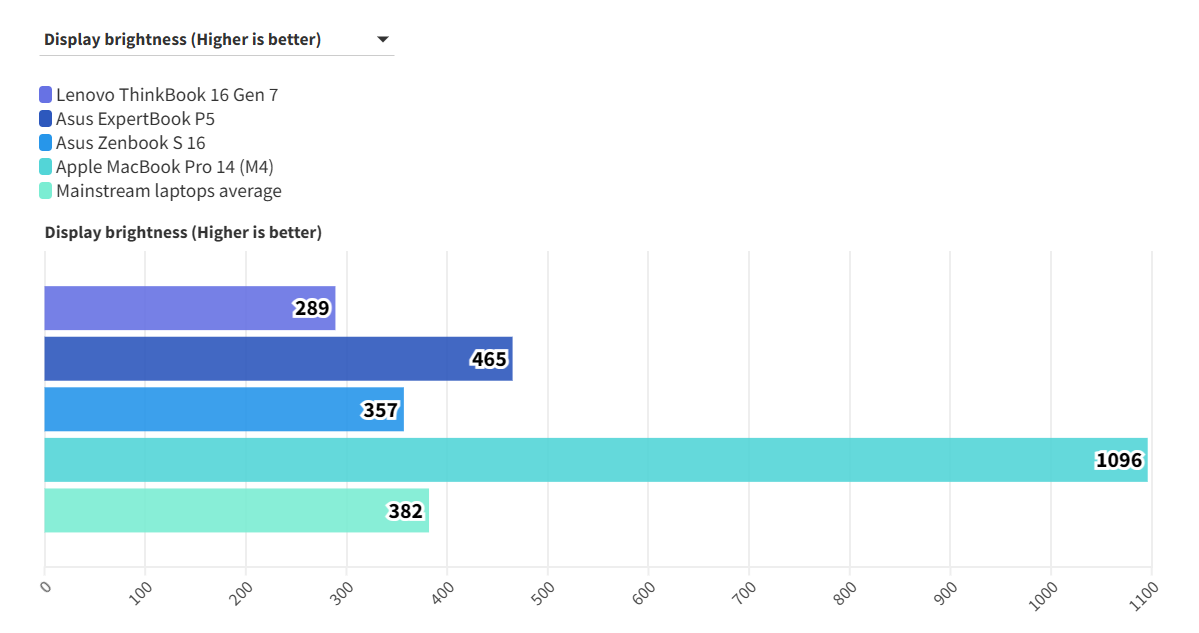The width and height of the screenshot is (1199, 633).
Task: Click the chart title above the bars
Action: (183, 232)
